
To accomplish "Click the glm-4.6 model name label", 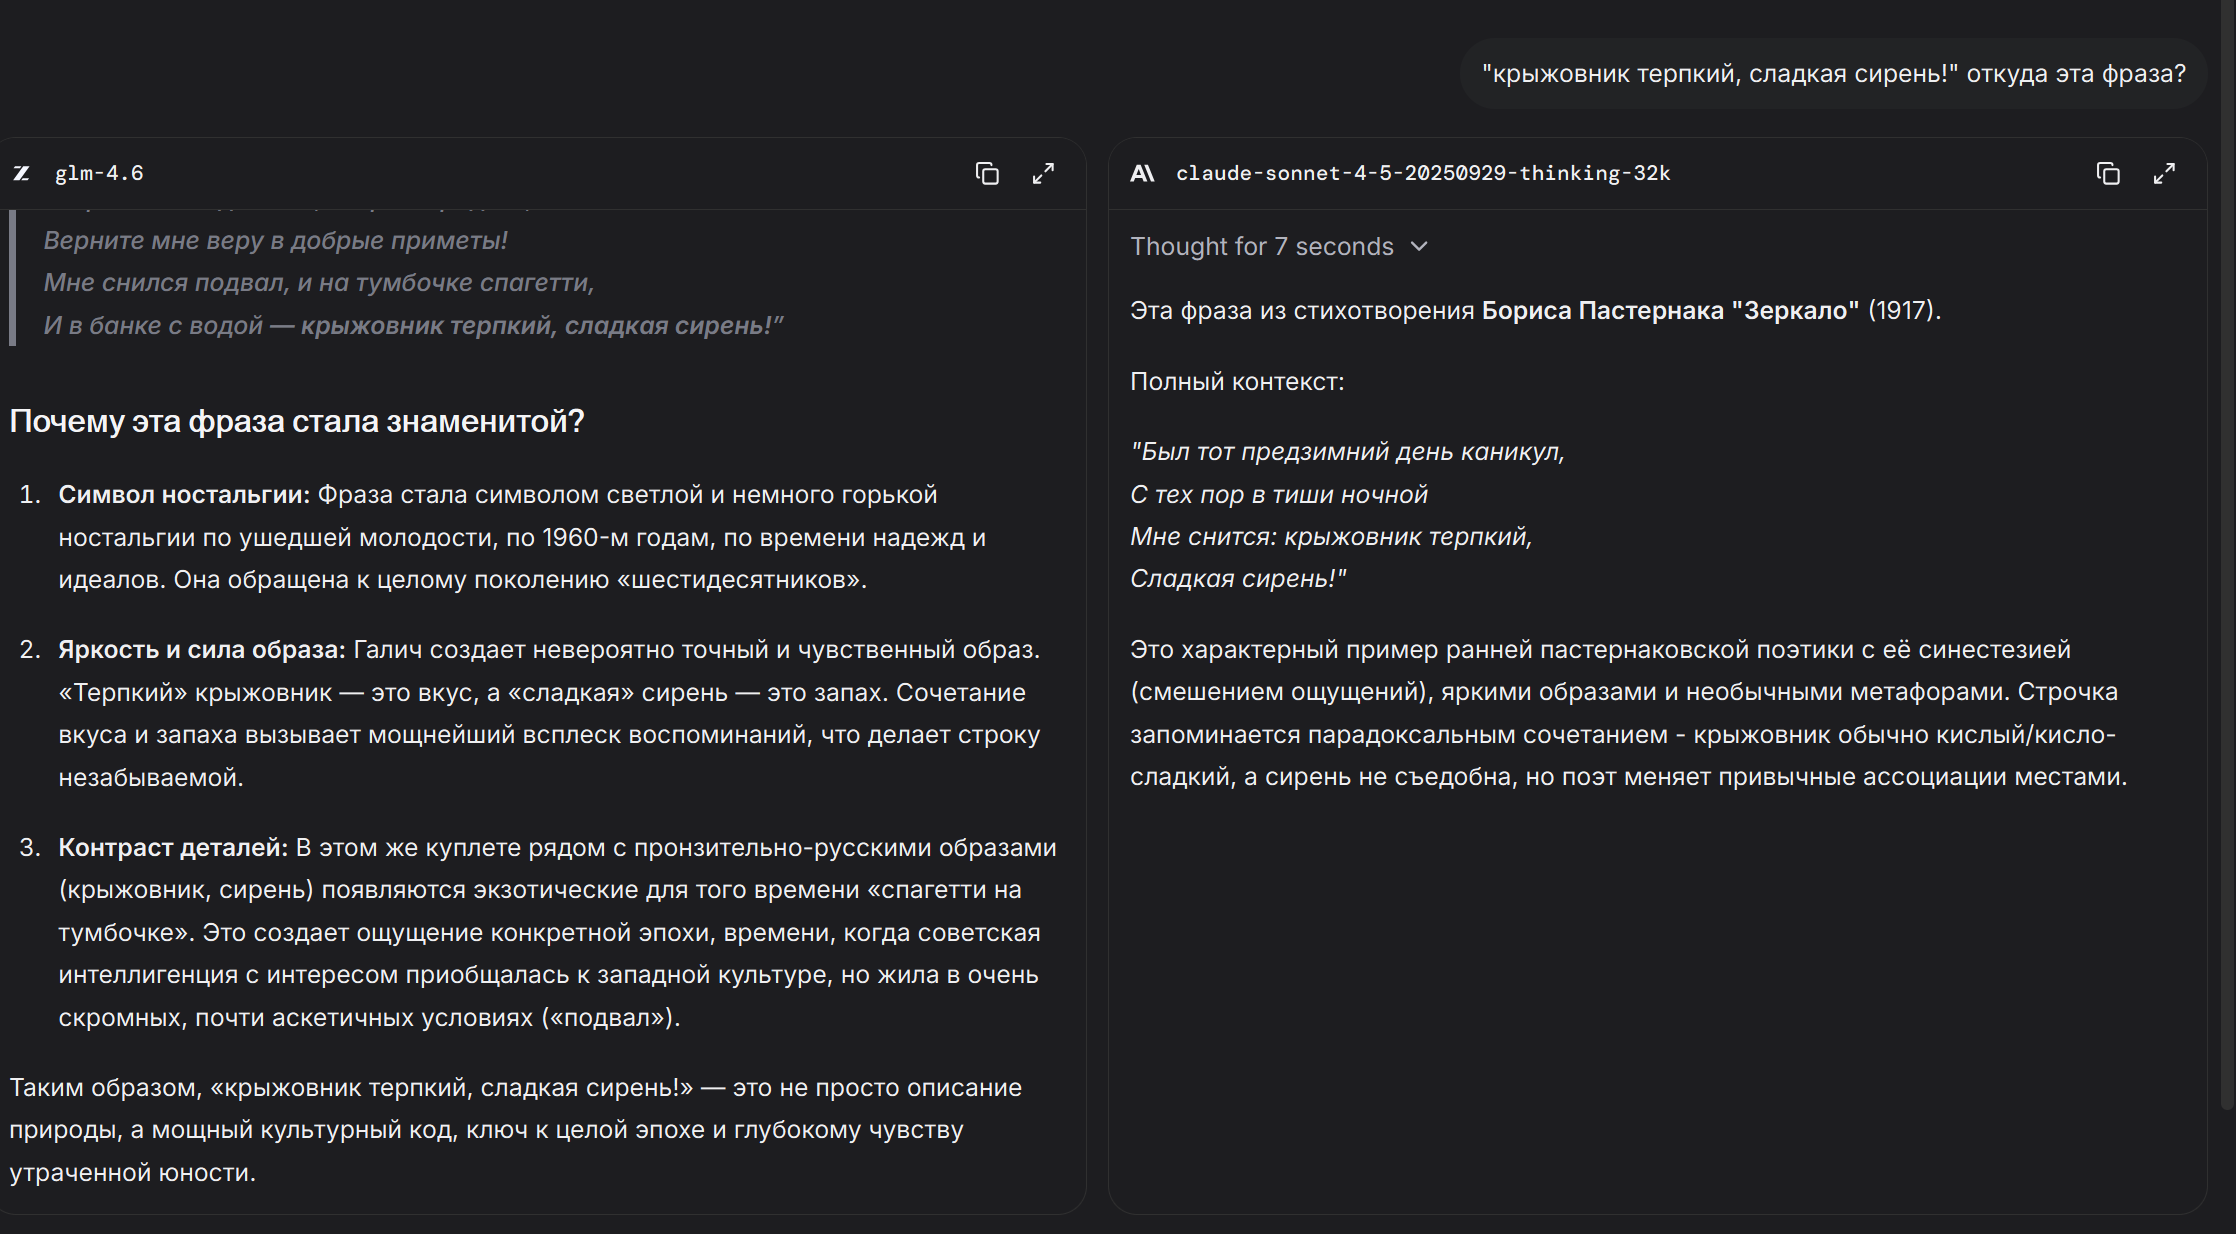I will coord(99,174).
